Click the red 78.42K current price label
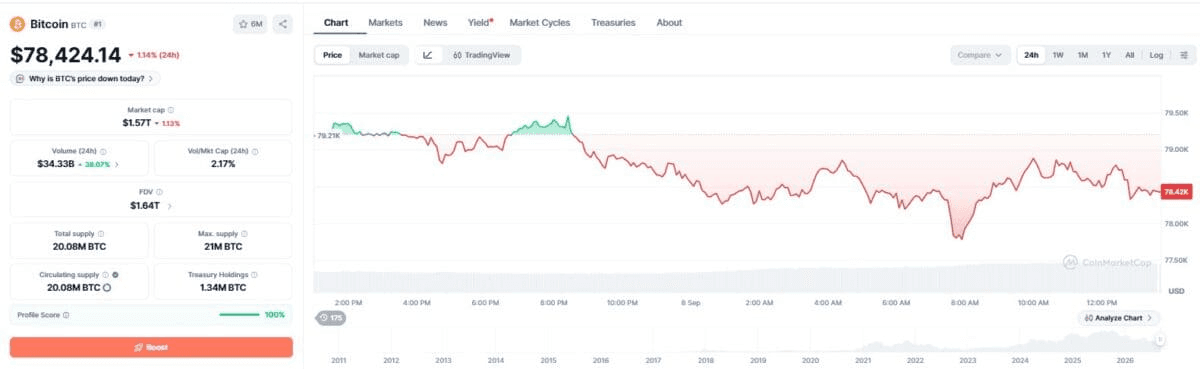 [1176, 191]
